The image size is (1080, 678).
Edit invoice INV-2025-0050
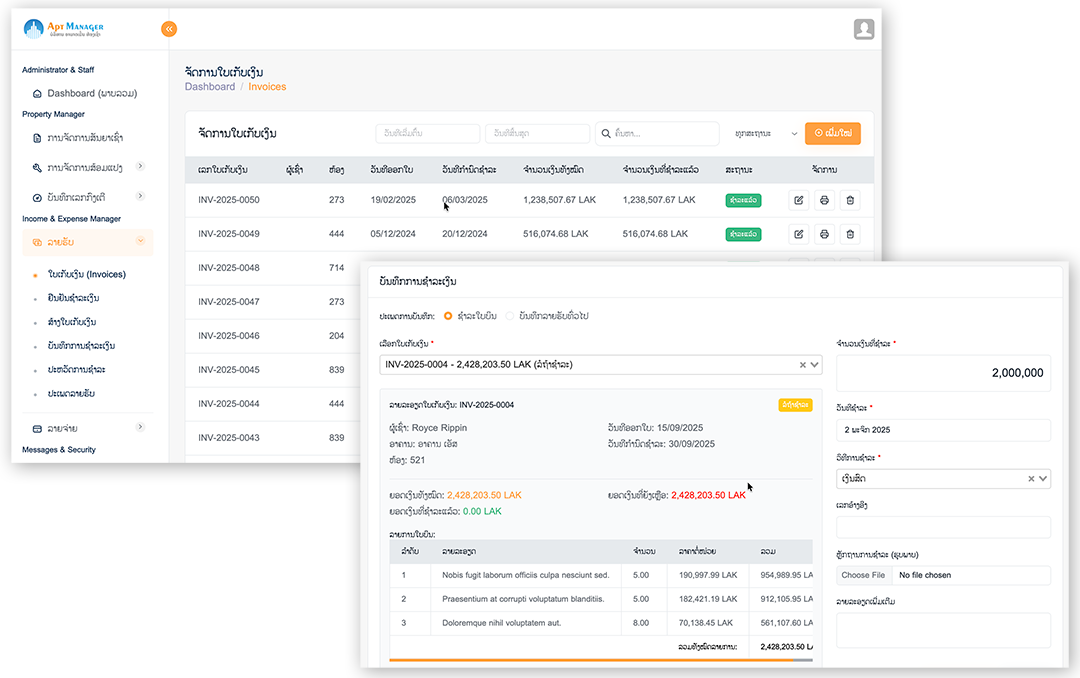(798, 200)
